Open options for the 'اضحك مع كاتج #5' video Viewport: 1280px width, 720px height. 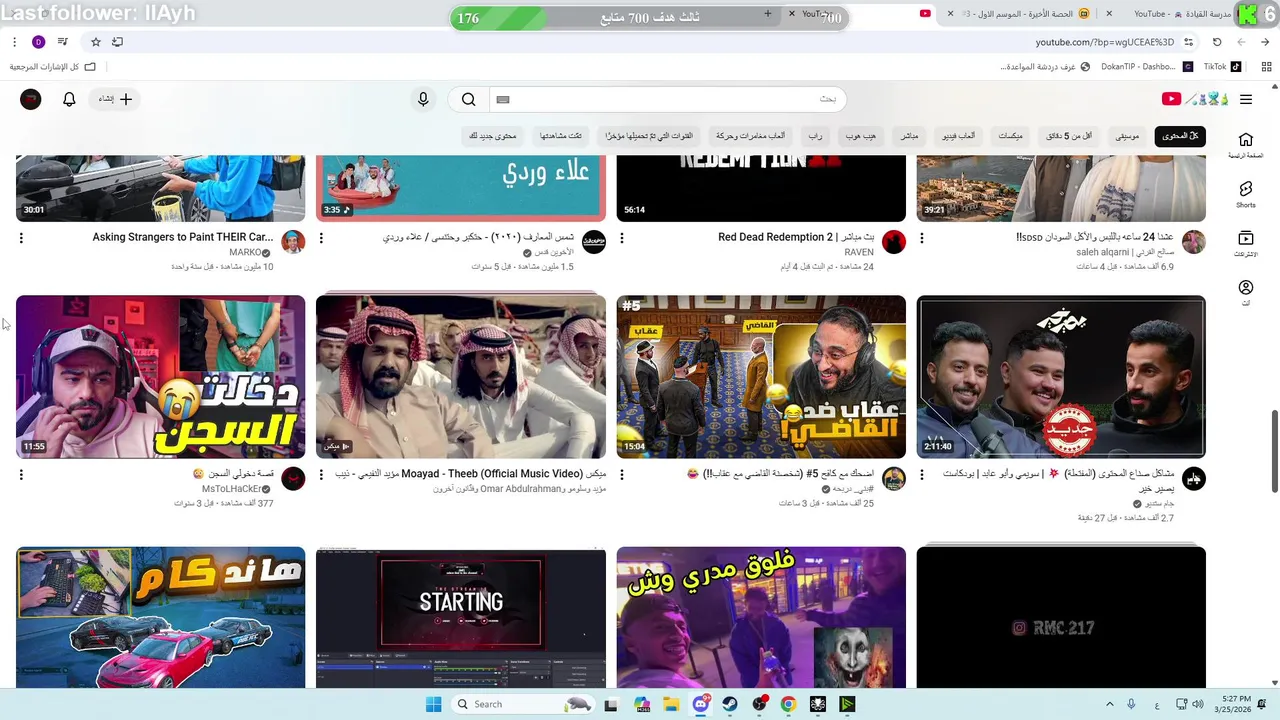[x=622, y=474]
